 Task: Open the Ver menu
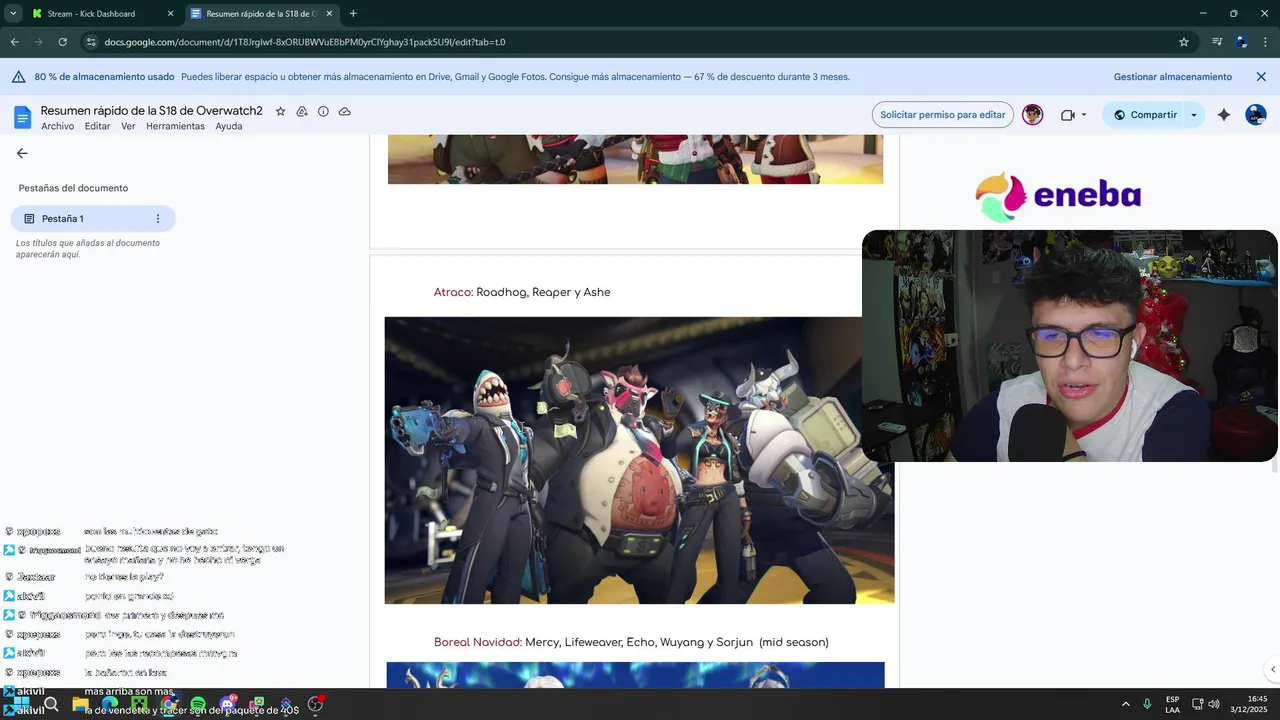tap(128, 126)
